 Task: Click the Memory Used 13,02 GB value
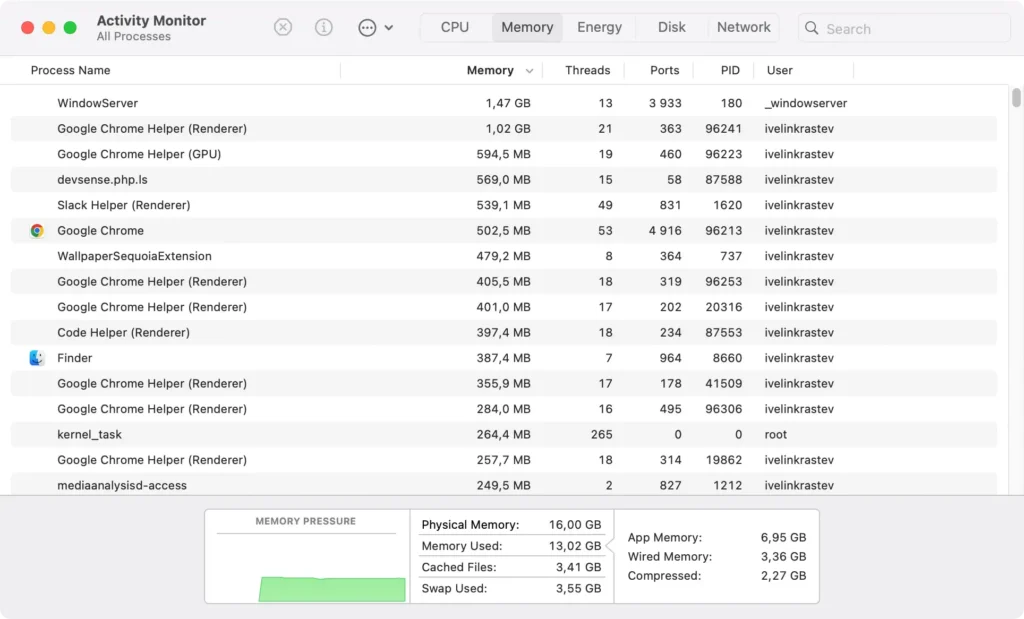(x=575, y=546)
